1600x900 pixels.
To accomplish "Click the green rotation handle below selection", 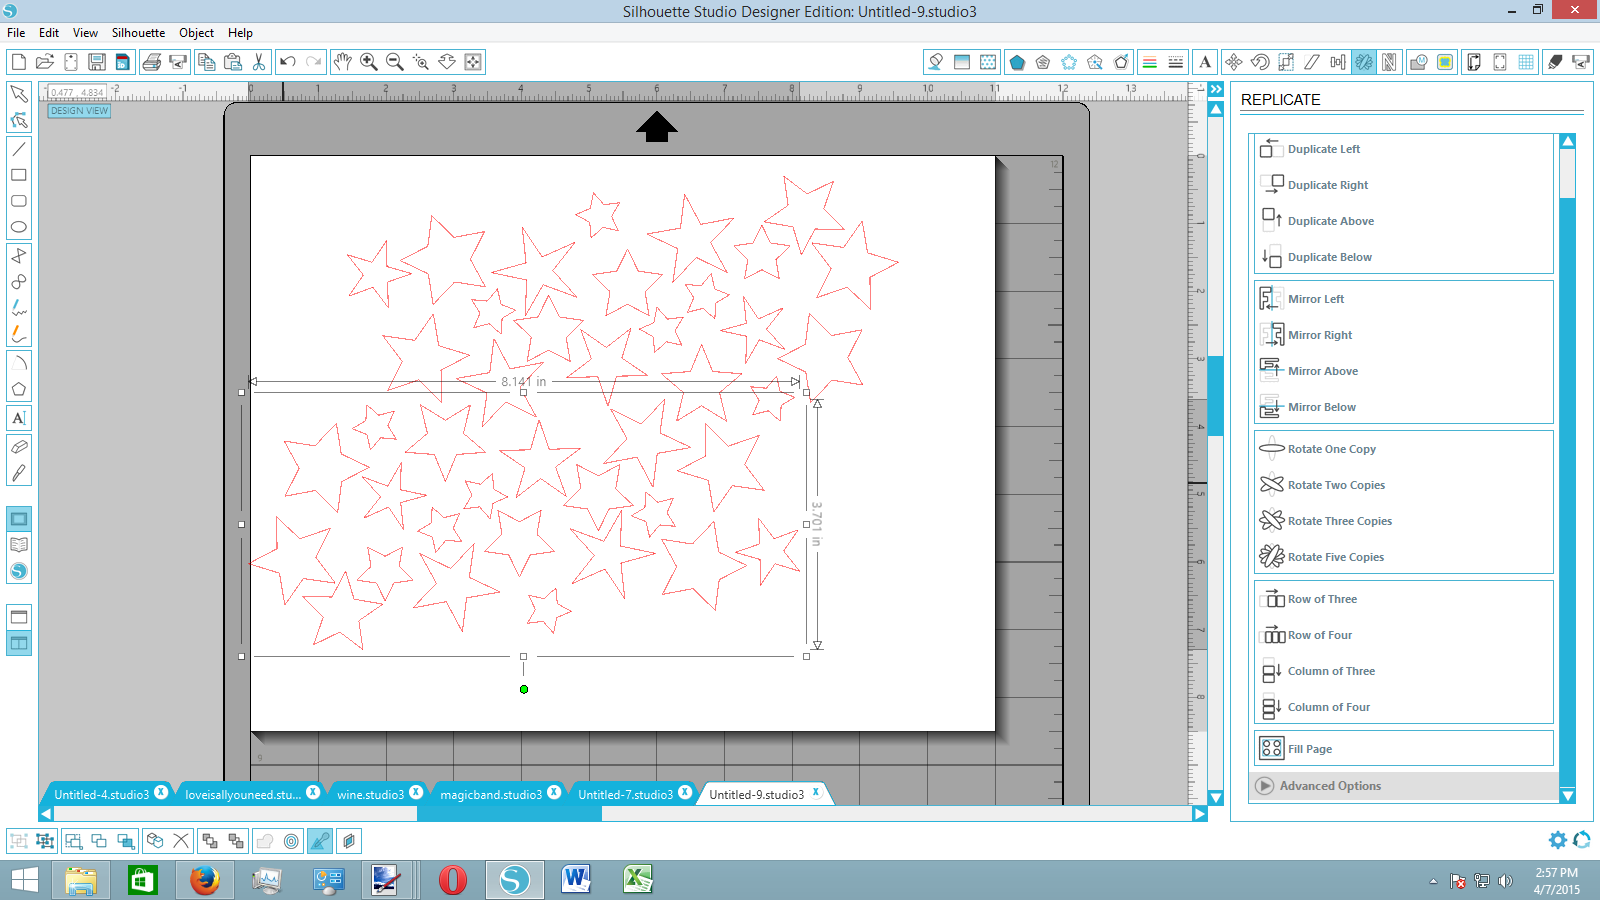I will (524, 689).
